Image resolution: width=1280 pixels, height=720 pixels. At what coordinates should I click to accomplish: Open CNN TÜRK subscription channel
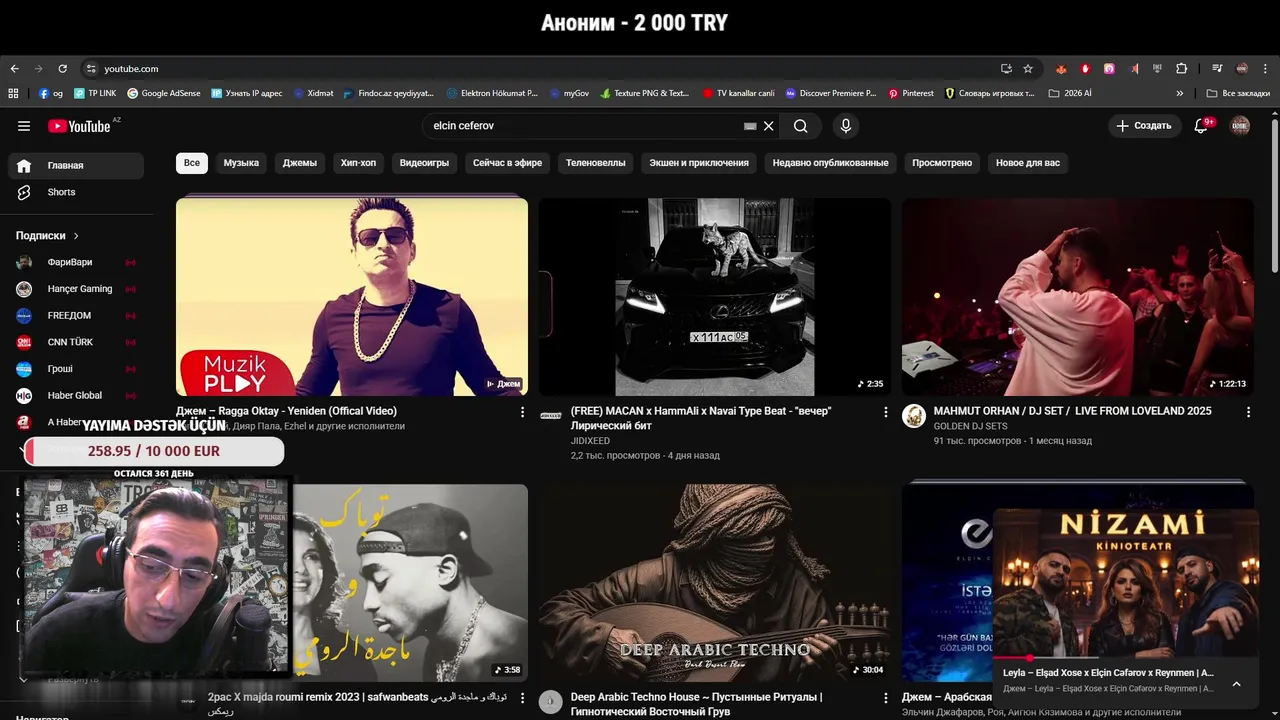point(76,342)
